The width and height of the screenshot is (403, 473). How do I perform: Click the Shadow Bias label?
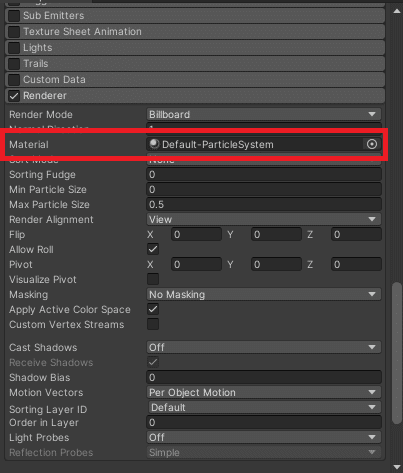pyautogui.click(x=40, y=377)
